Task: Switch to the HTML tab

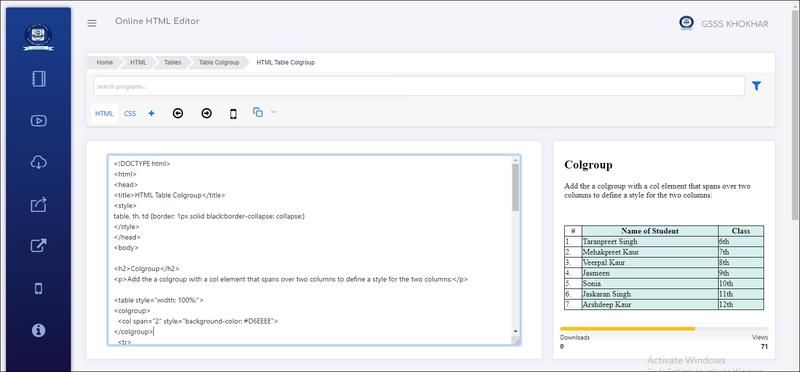Action: (x=104, y=113)
